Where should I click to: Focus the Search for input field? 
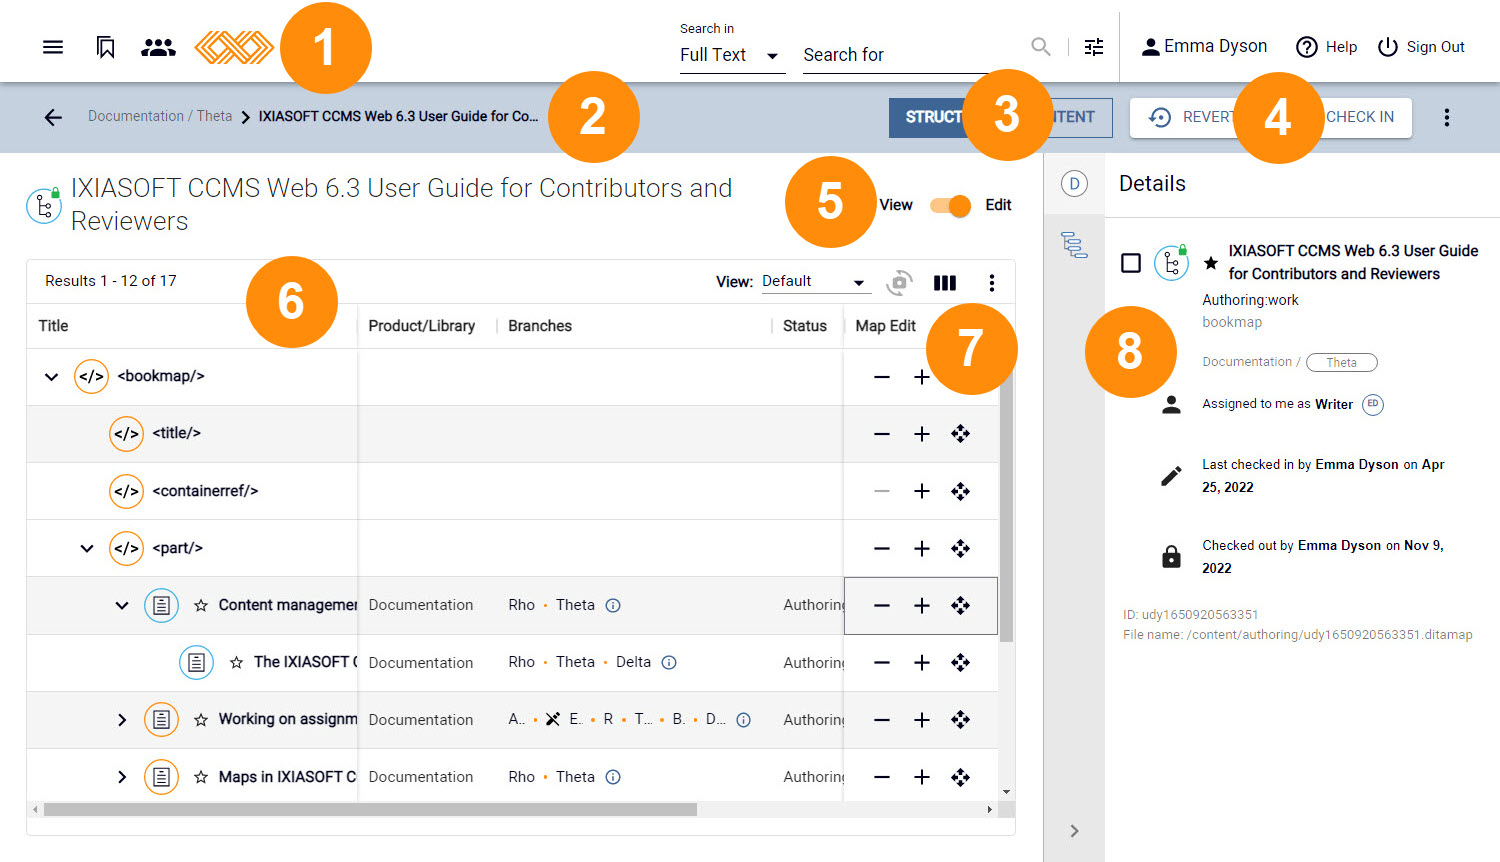coord(896,55)
